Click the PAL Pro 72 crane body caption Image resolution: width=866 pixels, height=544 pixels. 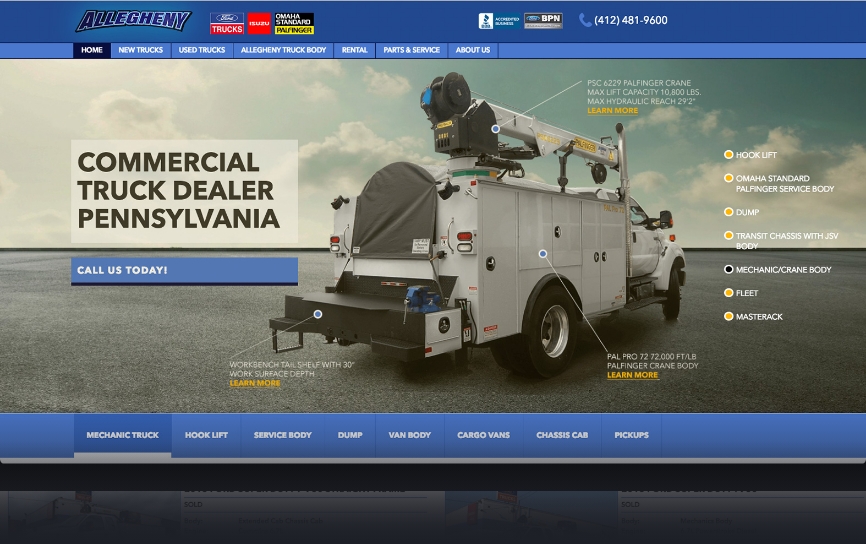point(652,361)
